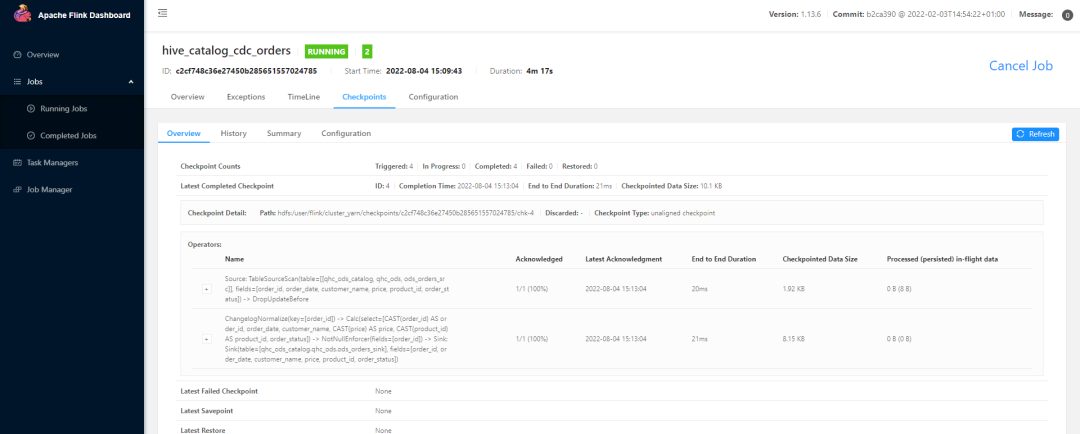1080x434 pixels.
Task: Click the Refresh button
Action: [x=1035, y=134]
